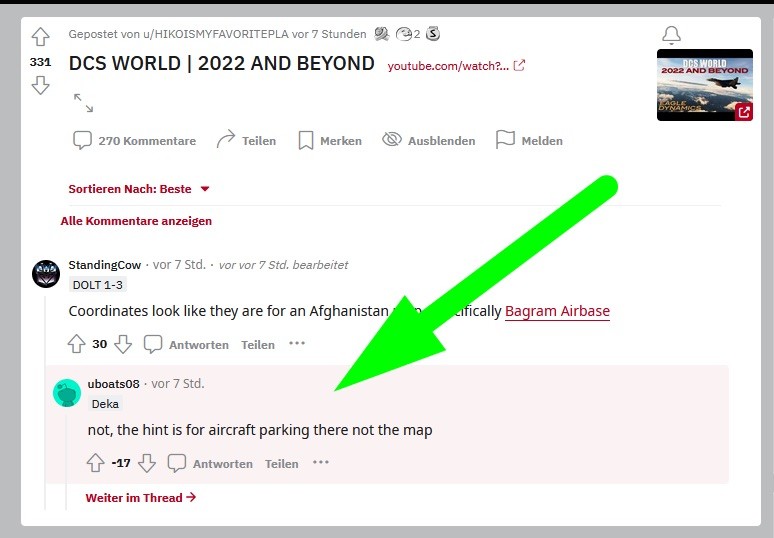Share uboats08's comment via Teilen
The width and height of the screenshot is (774, 538).
pos(282,464)
